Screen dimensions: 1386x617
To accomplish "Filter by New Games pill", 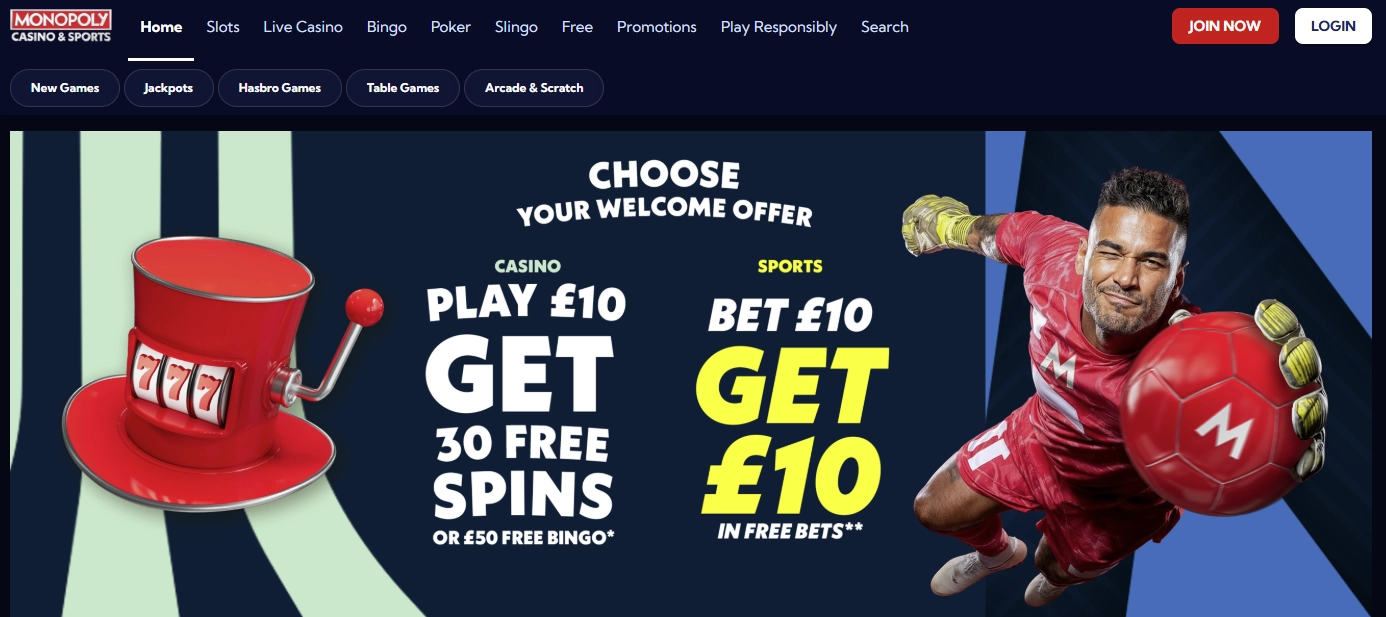I will click(65, 88).
